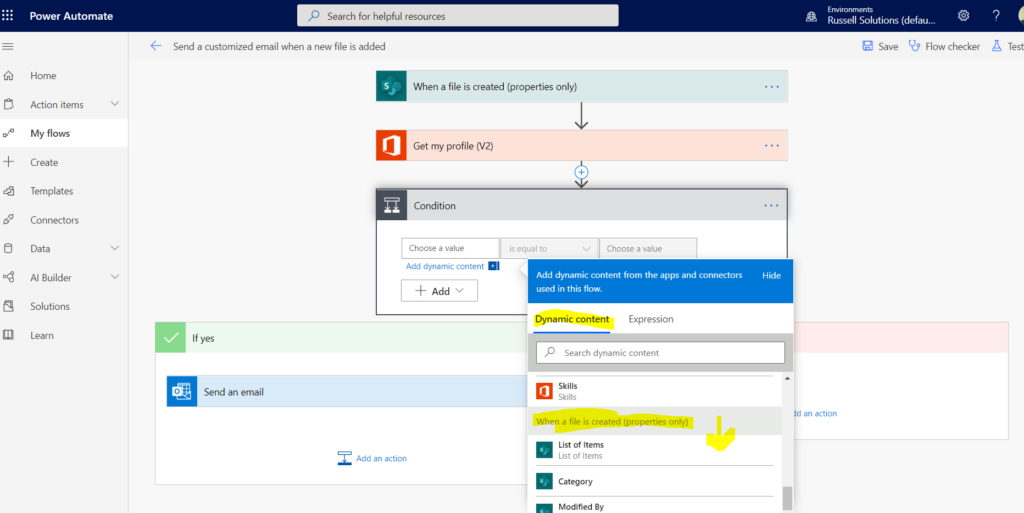
Task: Click the Data cylinder icon
Action: coord(8,249)
